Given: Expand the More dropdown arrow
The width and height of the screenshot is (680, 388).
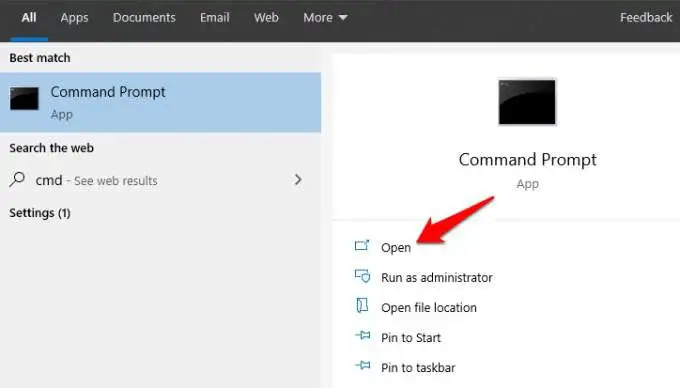Looking at the screenshot, I should (343, 18).
